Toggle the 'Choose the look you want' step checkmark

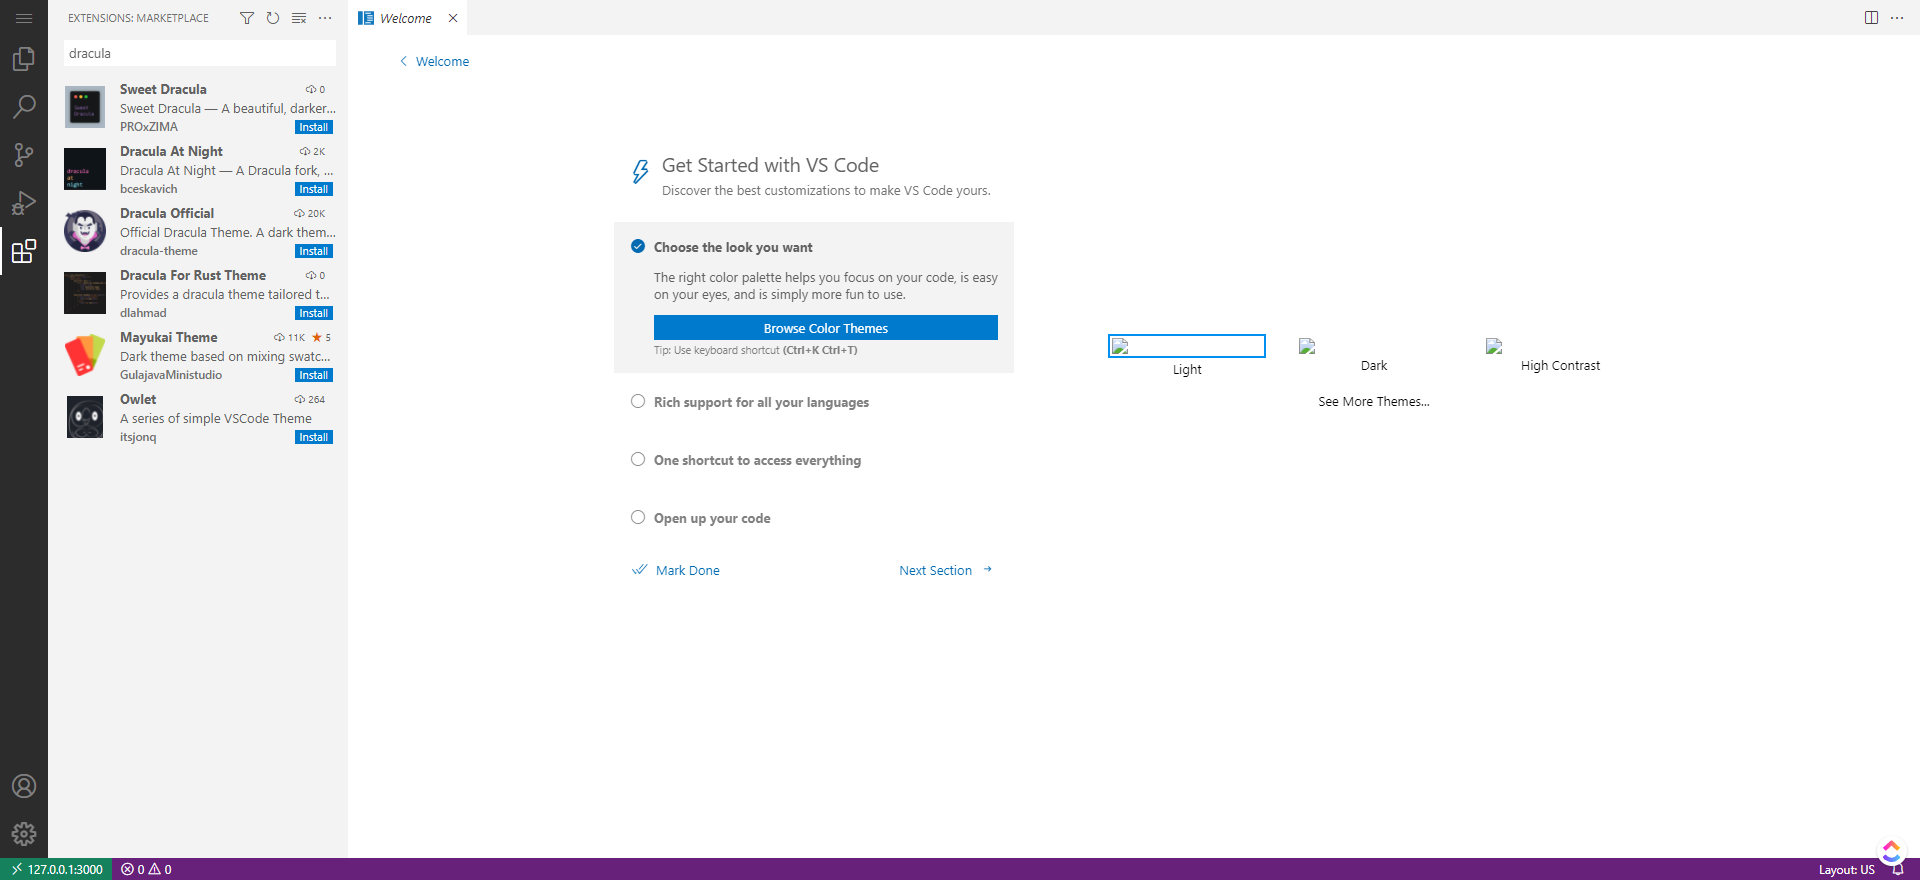coord(638,246)
